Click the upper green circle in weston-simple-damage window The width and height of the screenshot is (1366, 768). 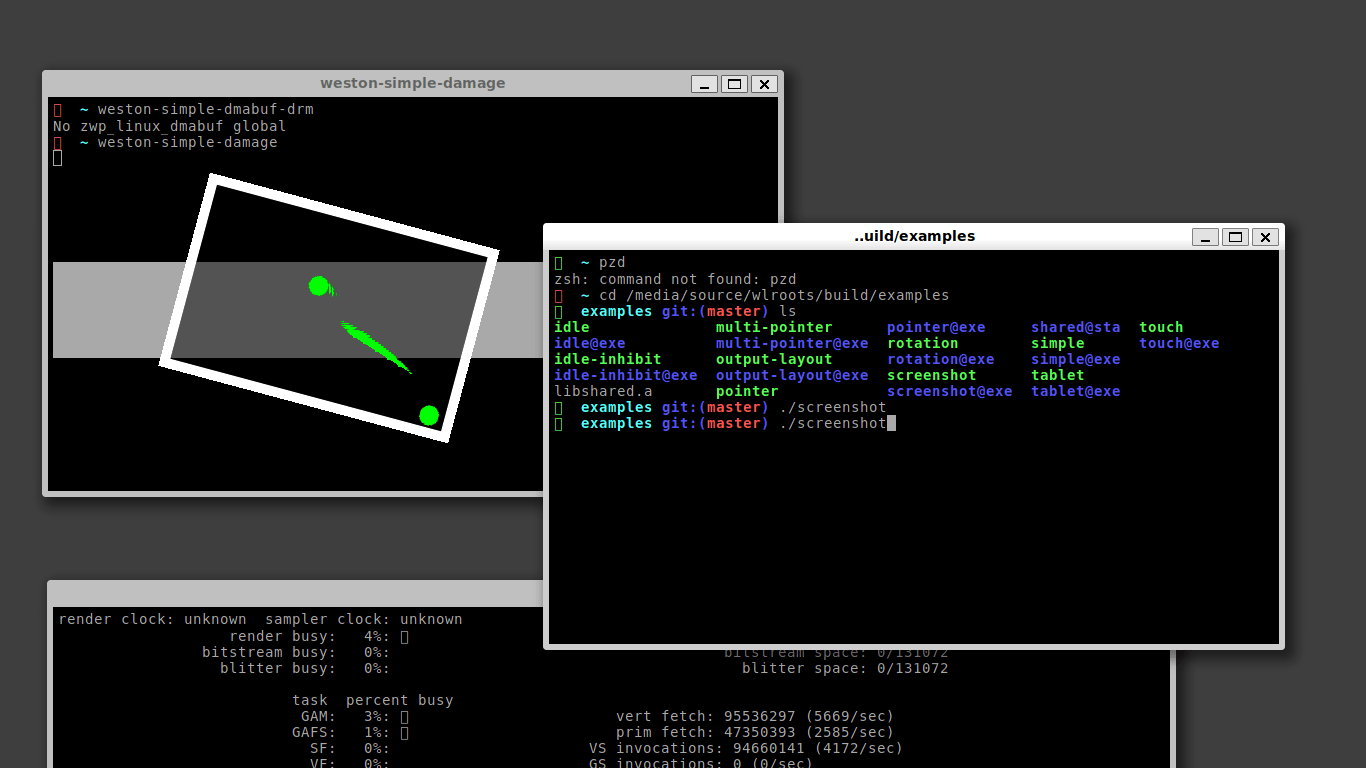pyautogui.click(x=320, y=286)
